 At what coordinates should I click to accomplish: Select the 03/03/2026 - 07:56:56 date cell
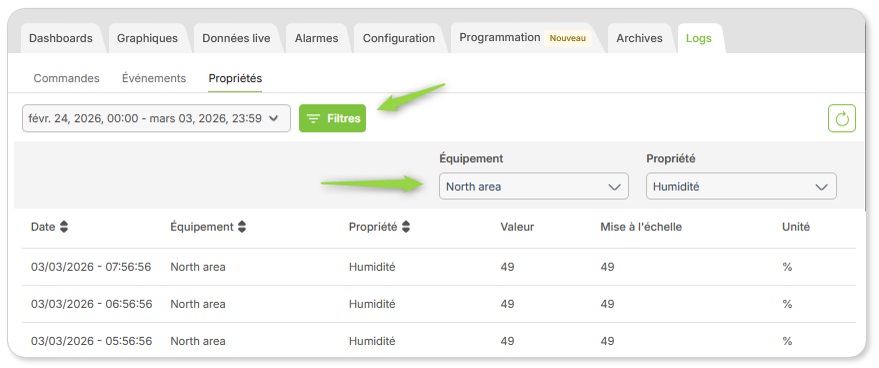point(91,267)
